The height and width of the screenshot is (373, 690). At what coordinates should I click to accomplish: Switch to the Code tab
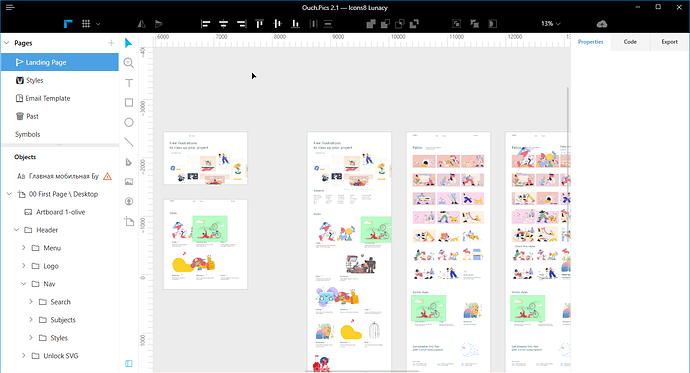[630, 42]
